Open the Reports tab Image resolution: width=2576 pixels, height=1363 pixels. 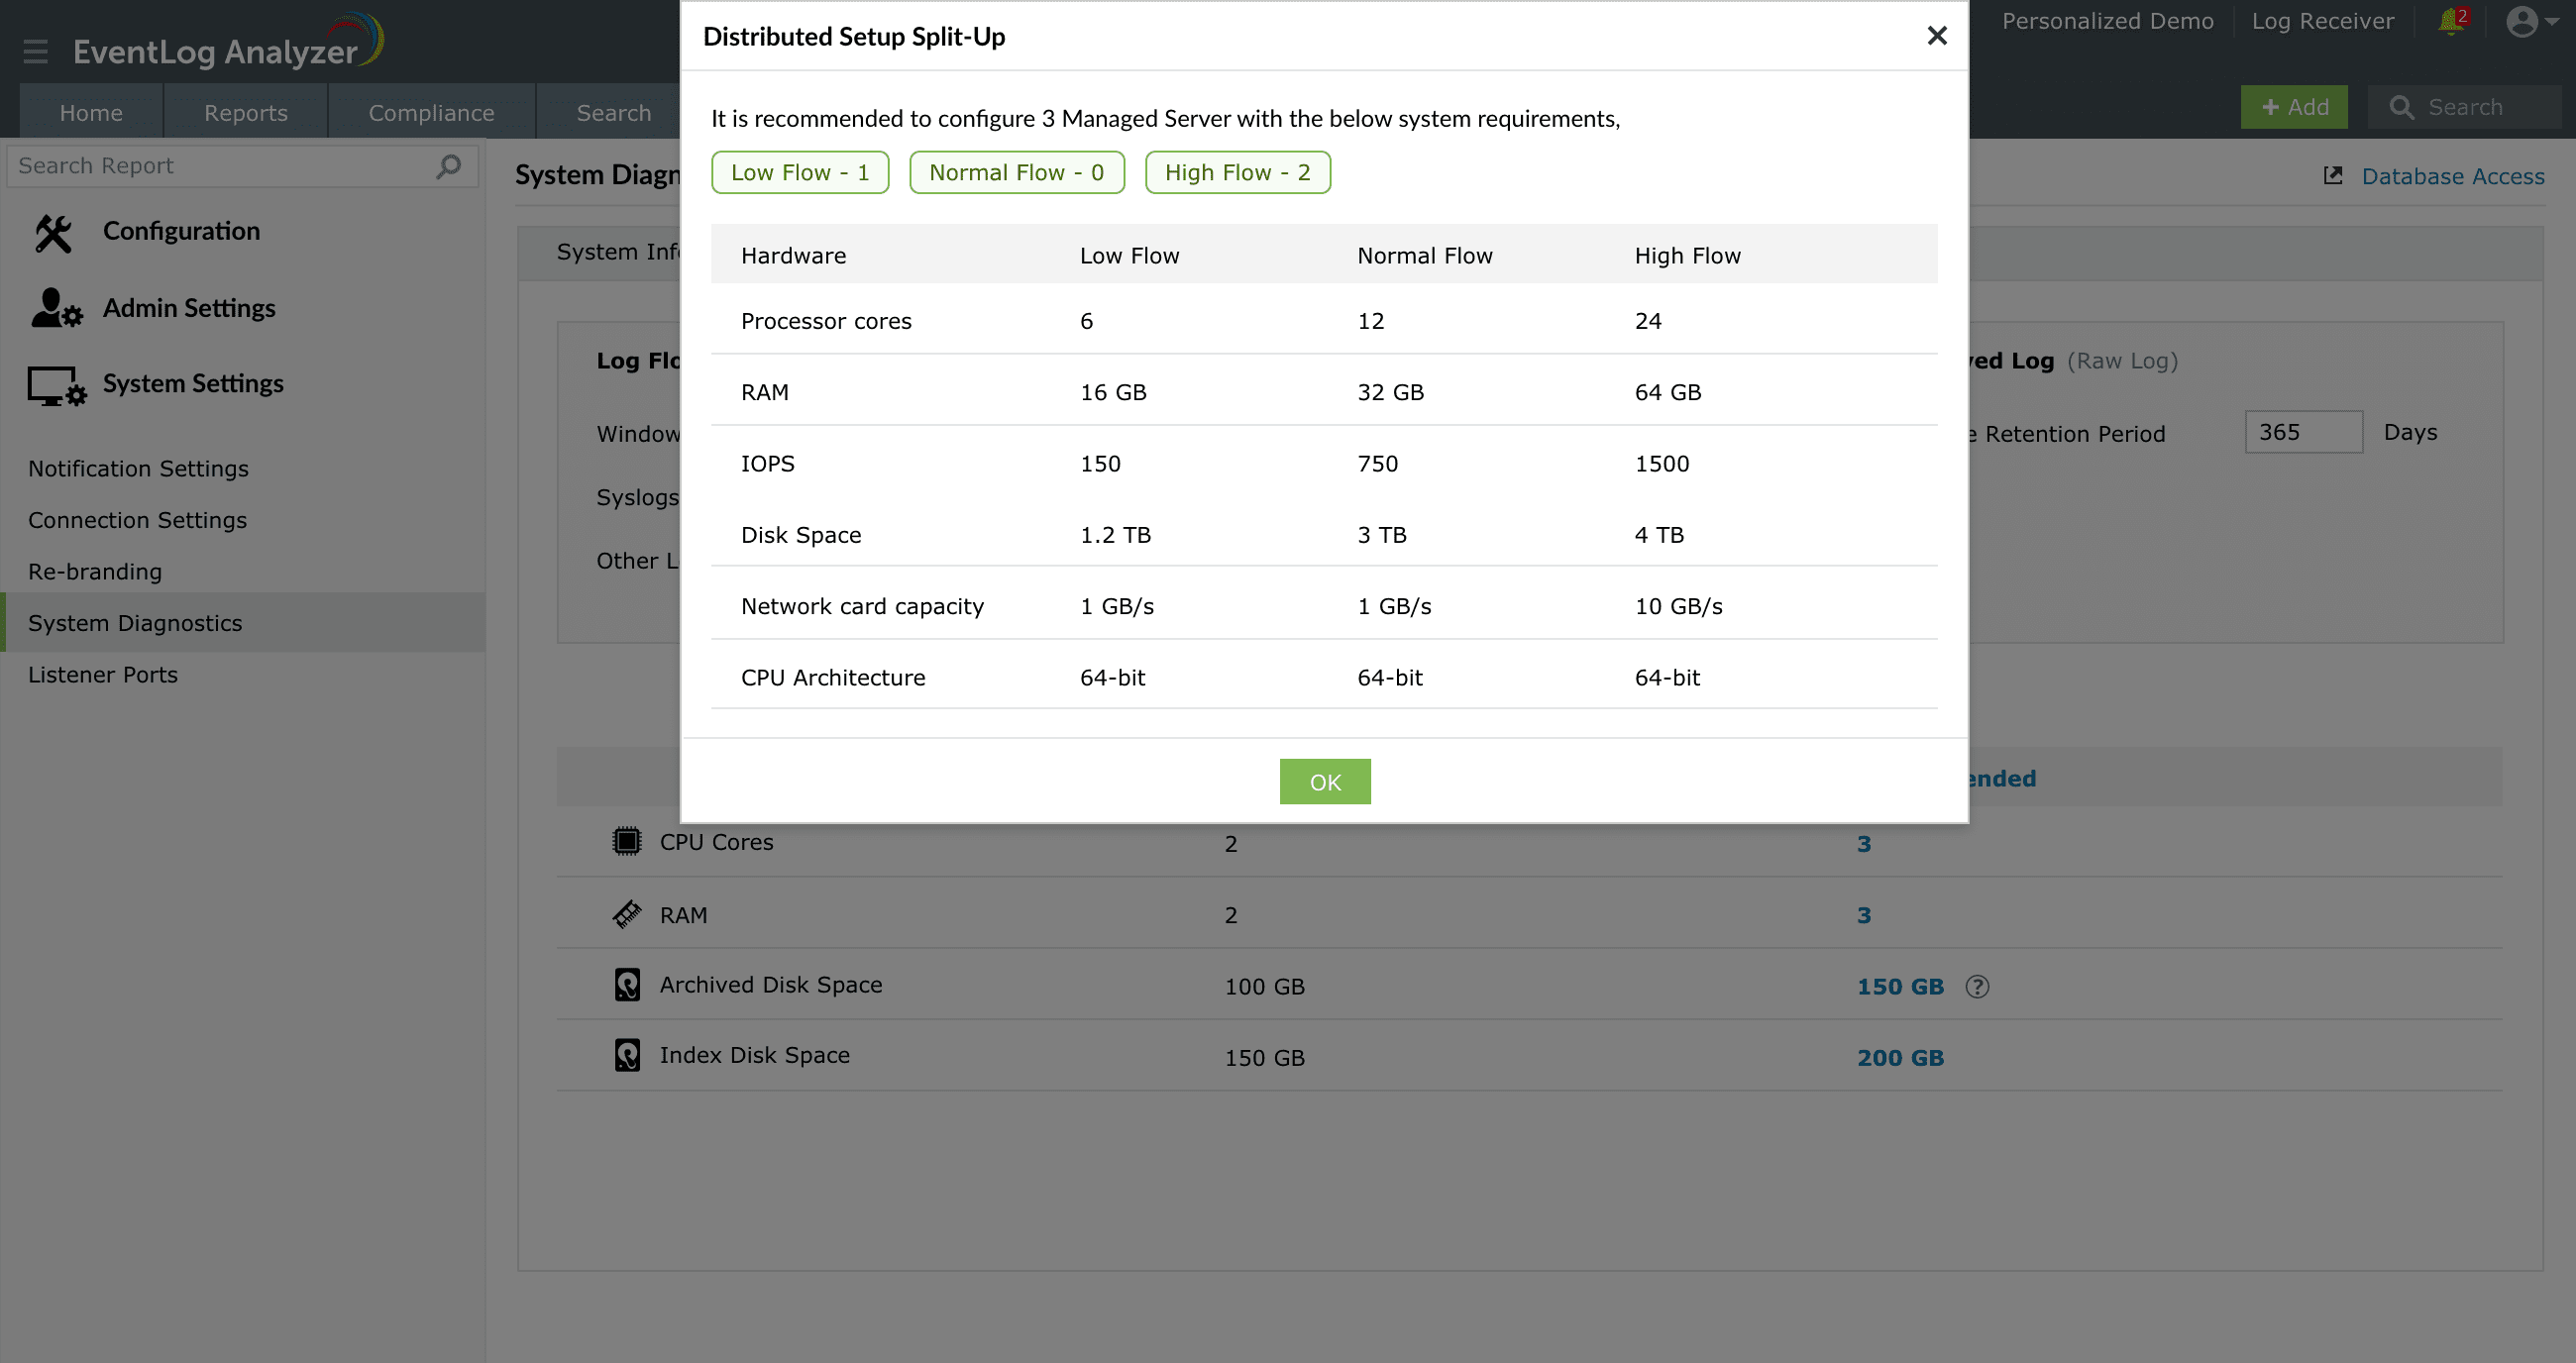tap(245, 113)
